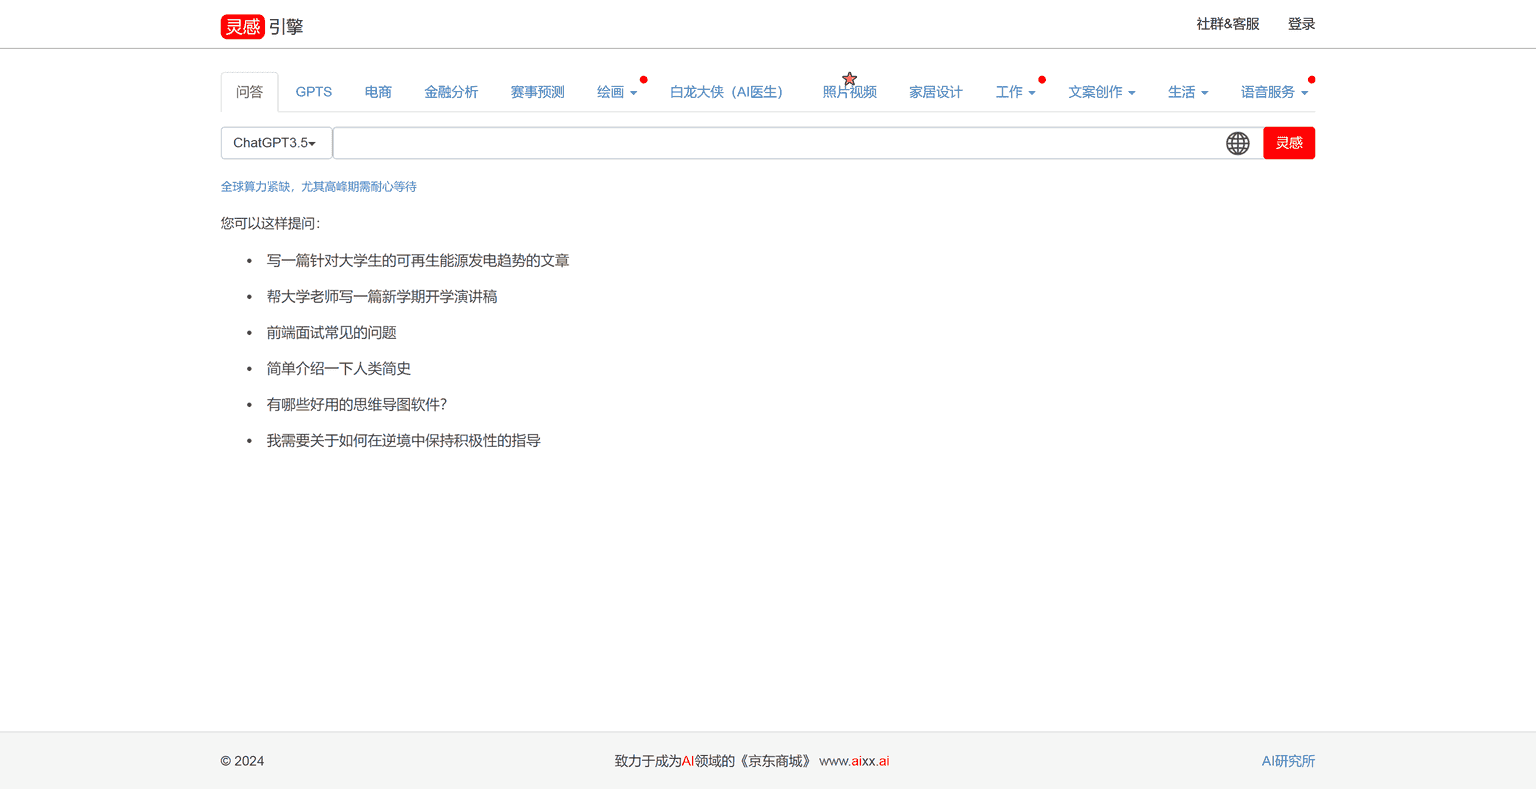Select example 我需要关于如何在逆境中保持积极性的指导
Viewport: 1536px width, 789px height.
click(x=404, y=441)
